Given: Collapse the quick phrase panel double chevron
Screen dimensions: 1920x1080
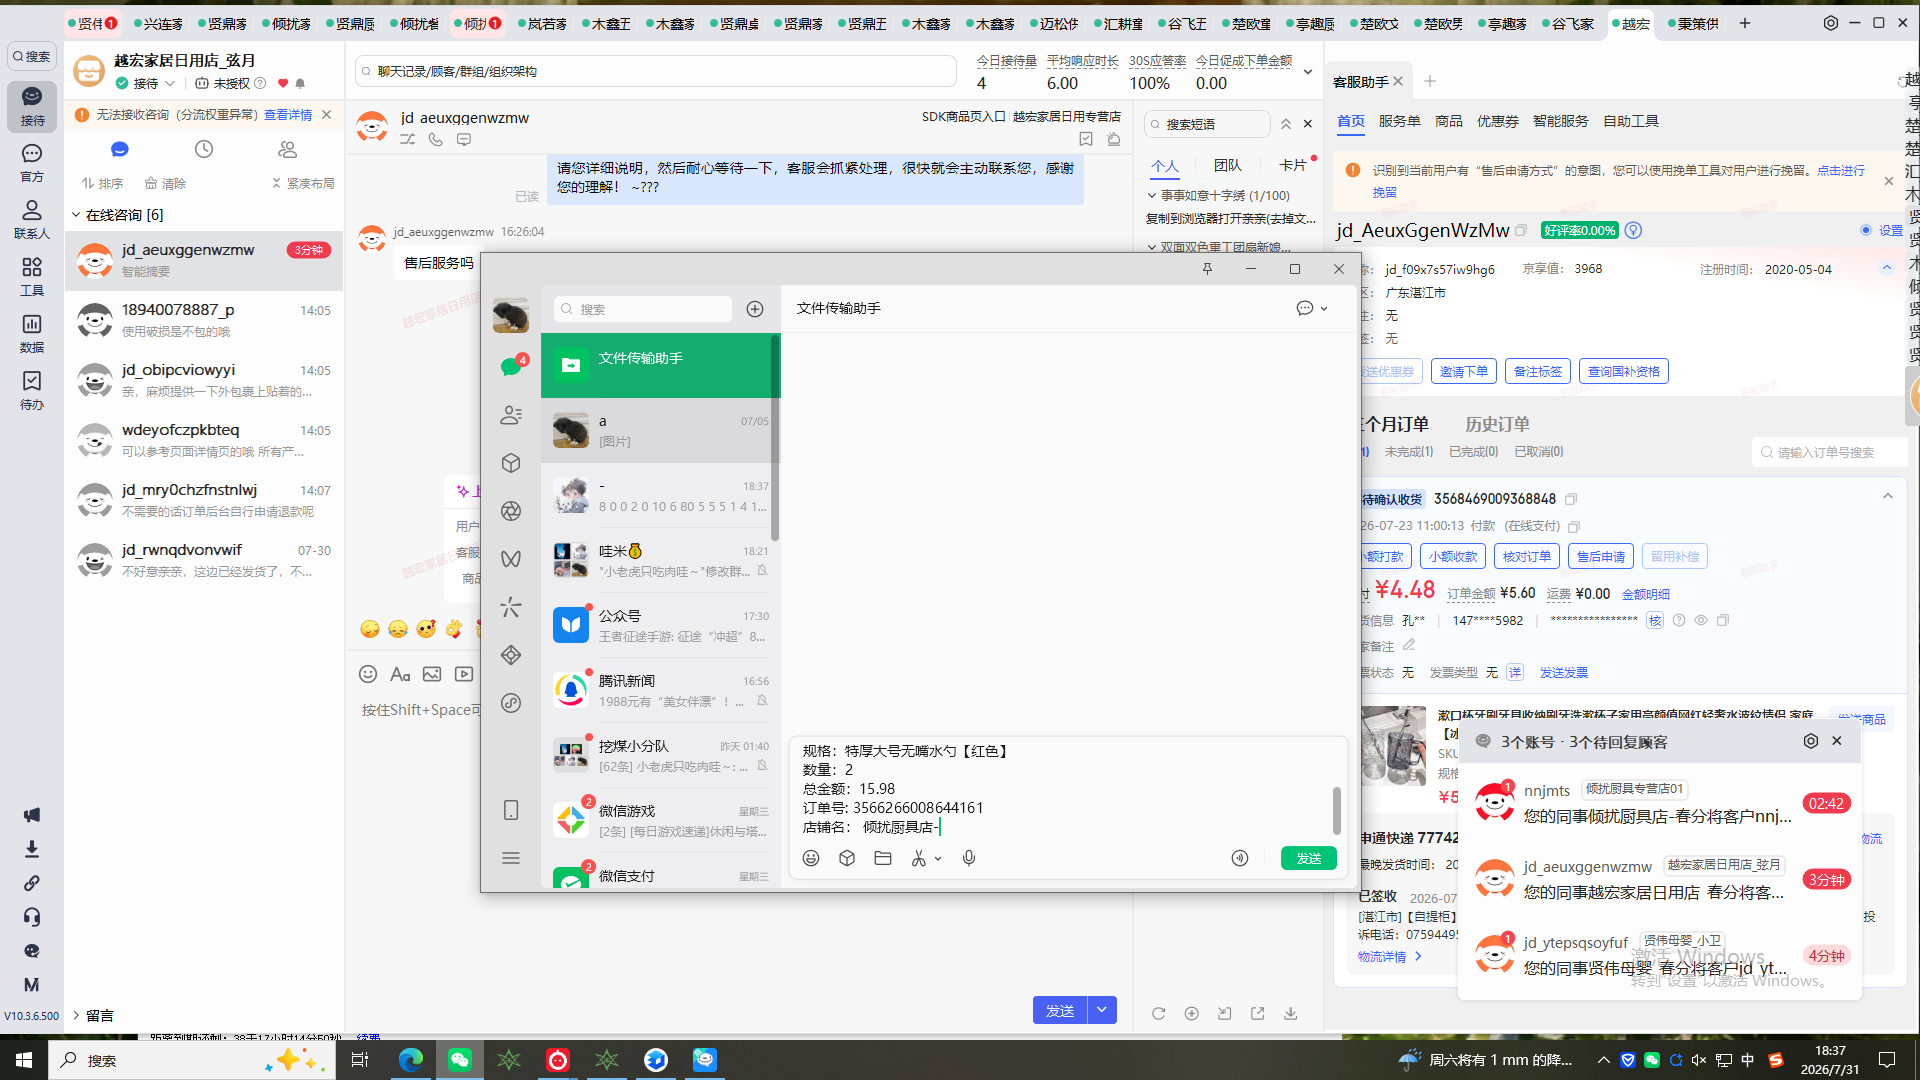Looking at the screenshot, I should point(1286,124).
